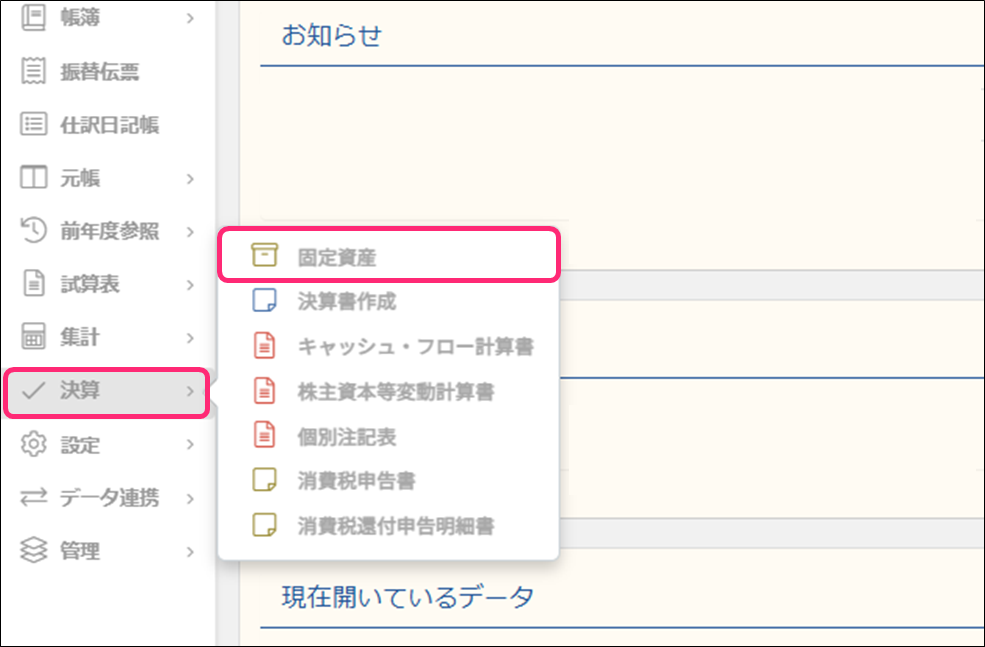
Task: Expand the 前年度参照 submenu chevron
Action: pyautogui.click(x=190, y=233)
